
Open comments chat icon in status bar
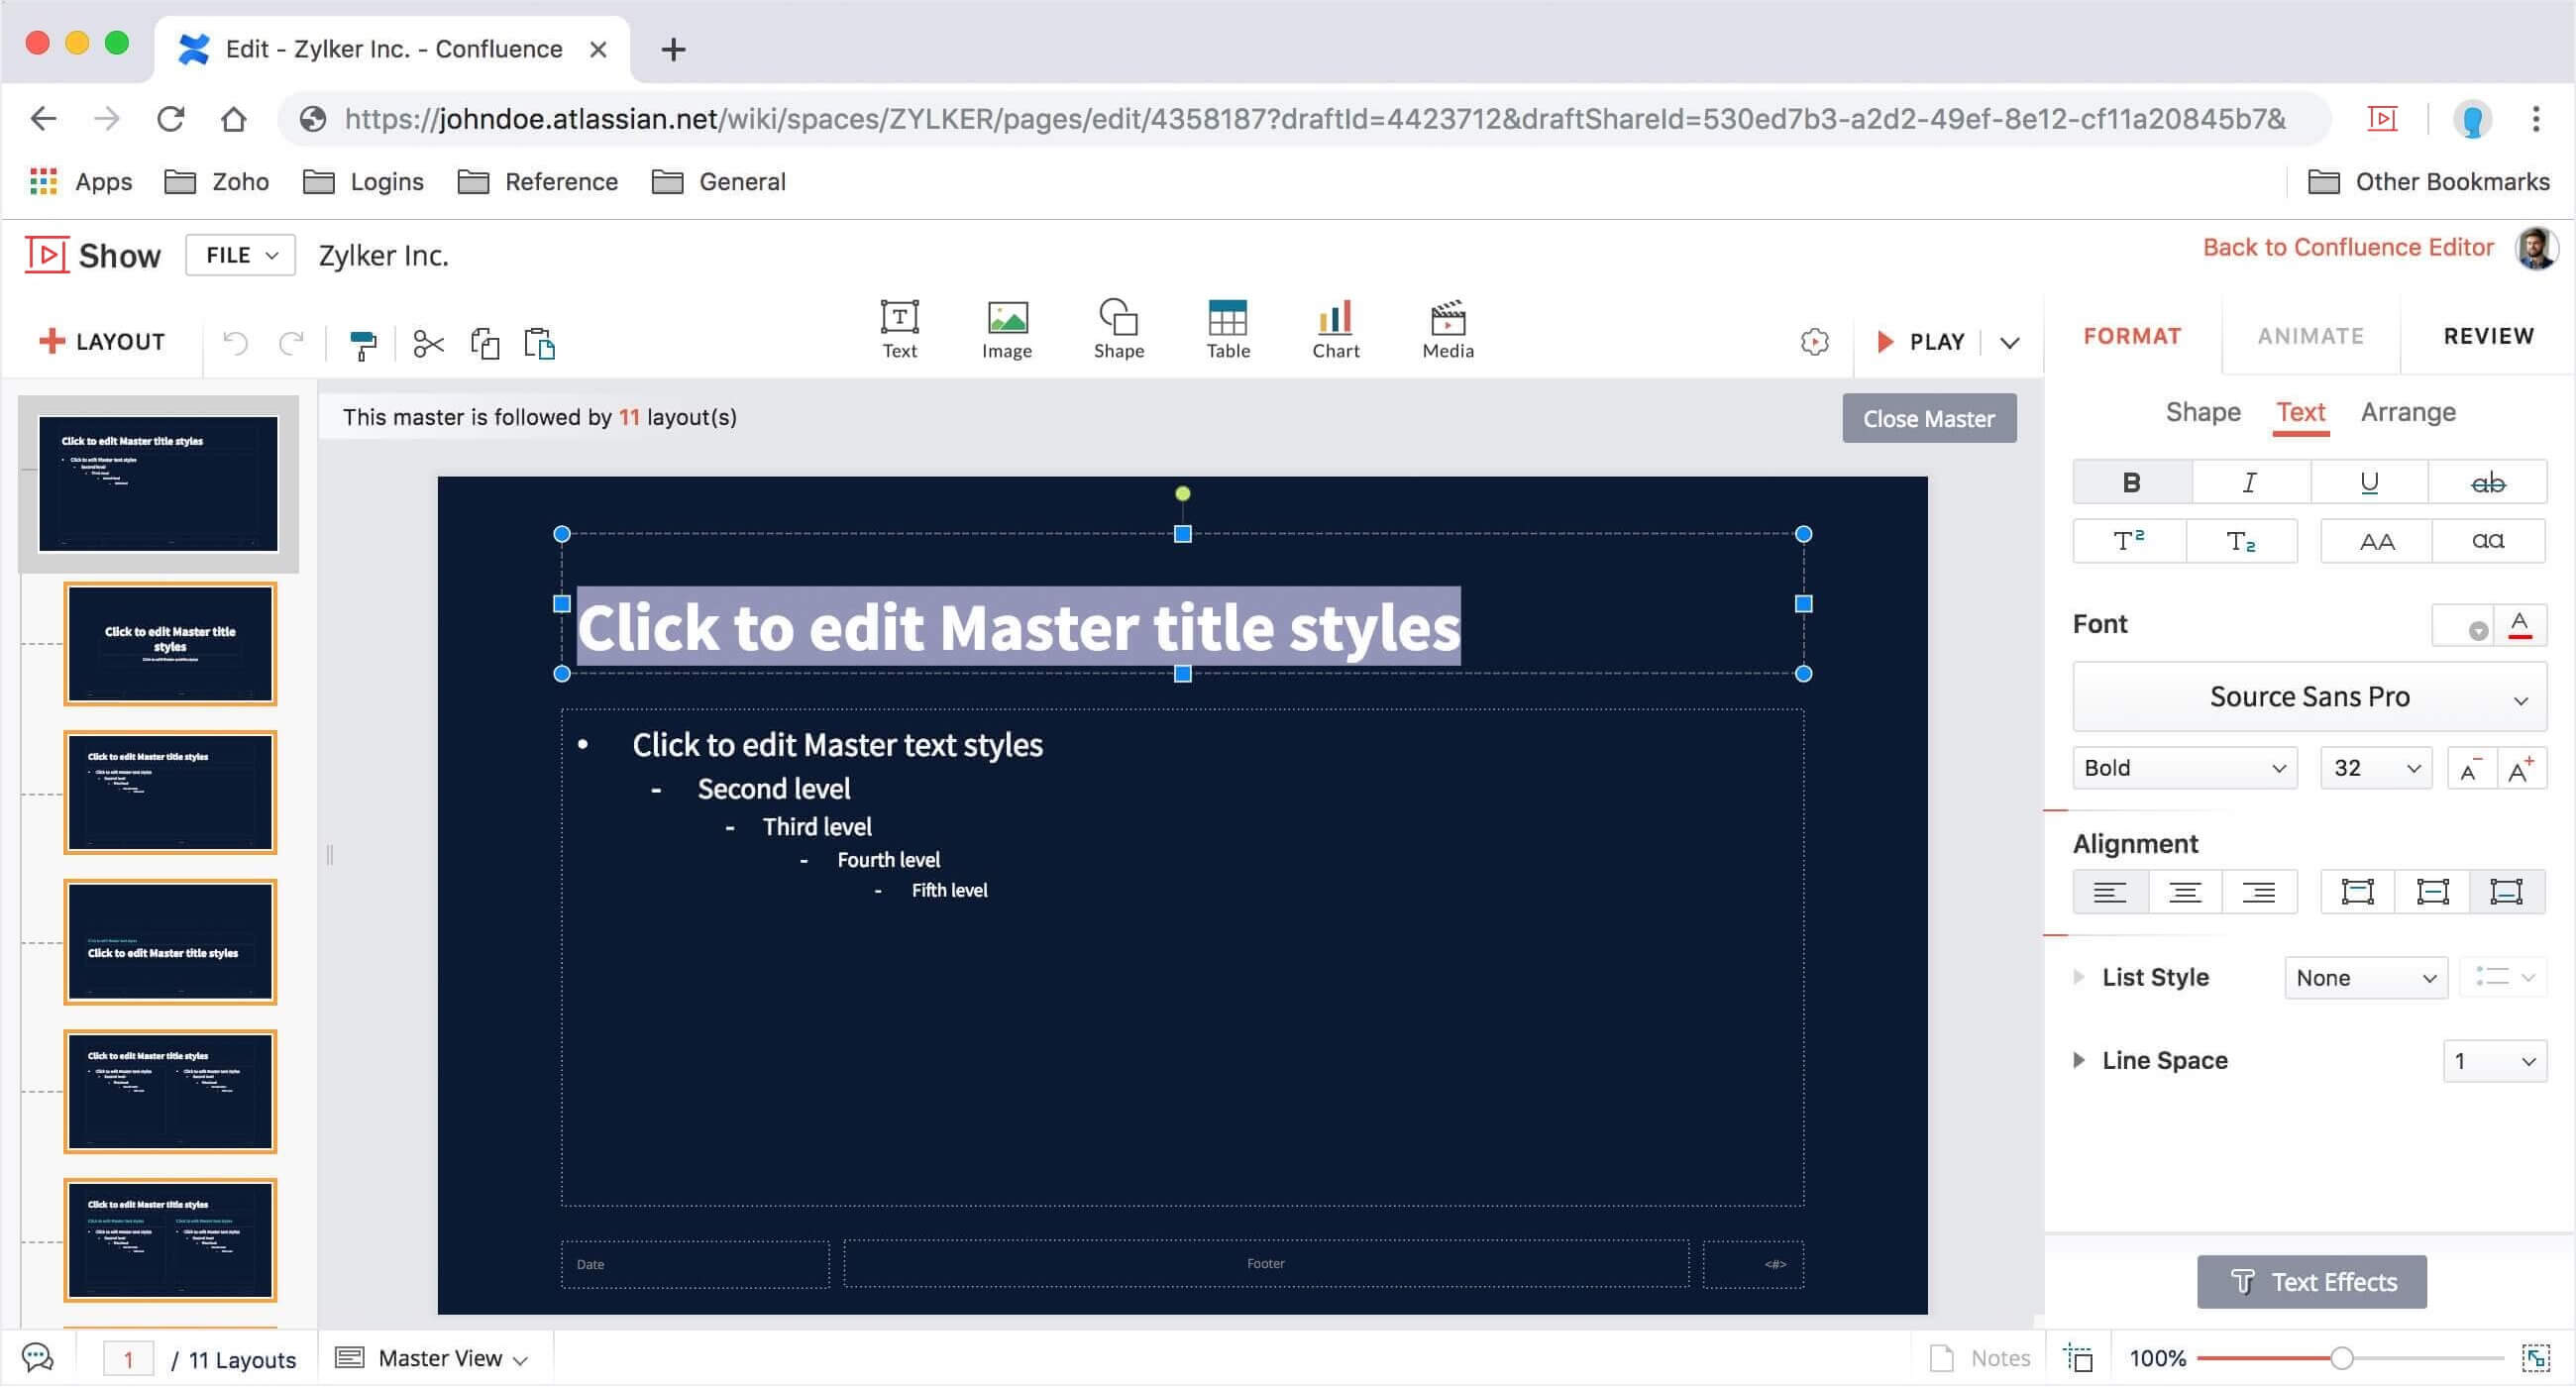(x=38, y=1358)
